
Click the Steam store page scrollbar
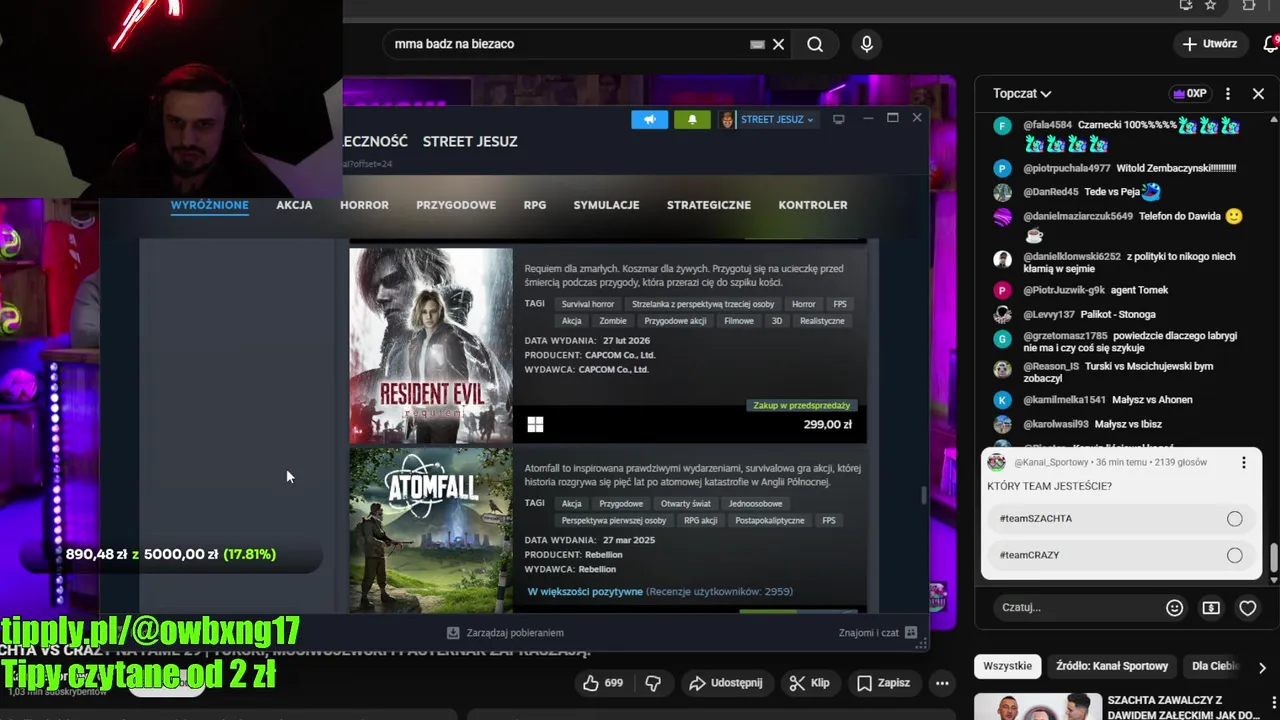923,495
